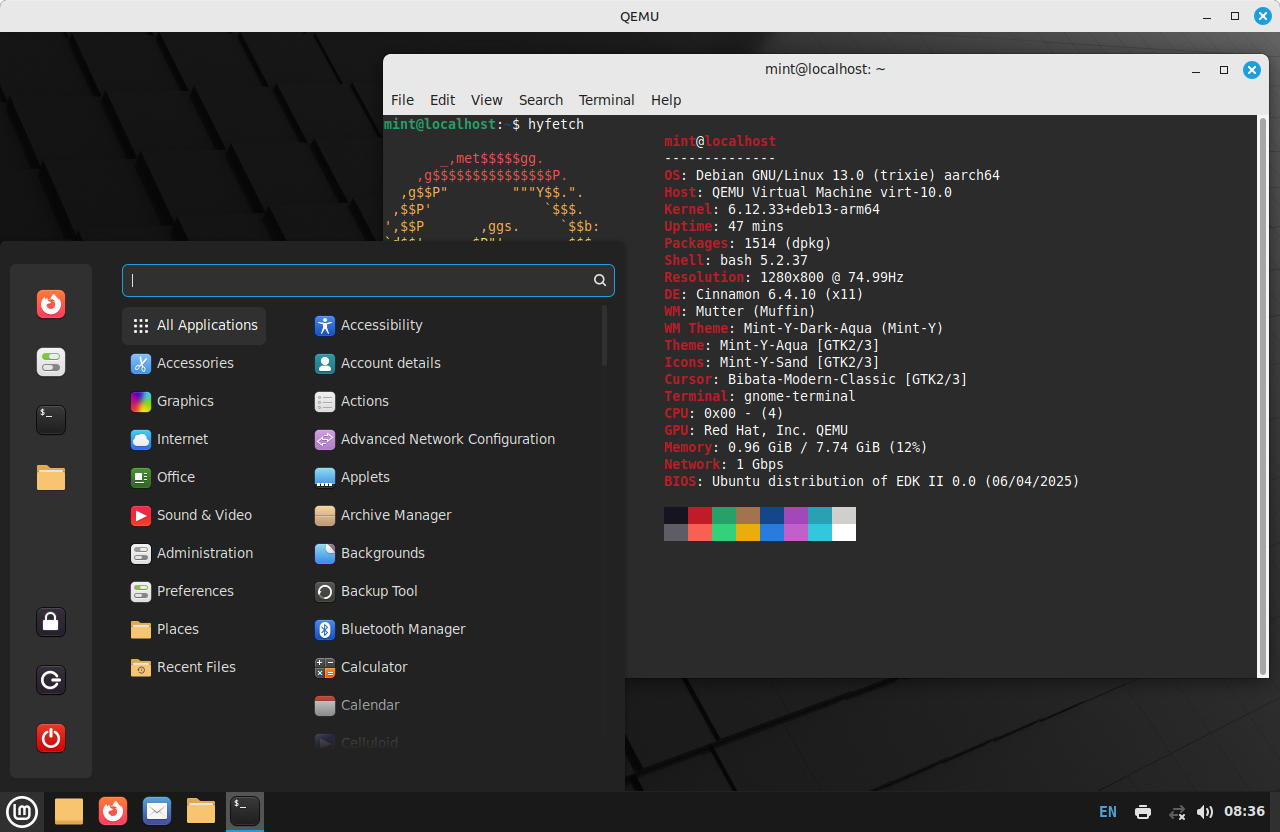Screen dimensions: 1280x832
Task: Click the purple color block in hyfetch output
Action: (x=796, y=516)
